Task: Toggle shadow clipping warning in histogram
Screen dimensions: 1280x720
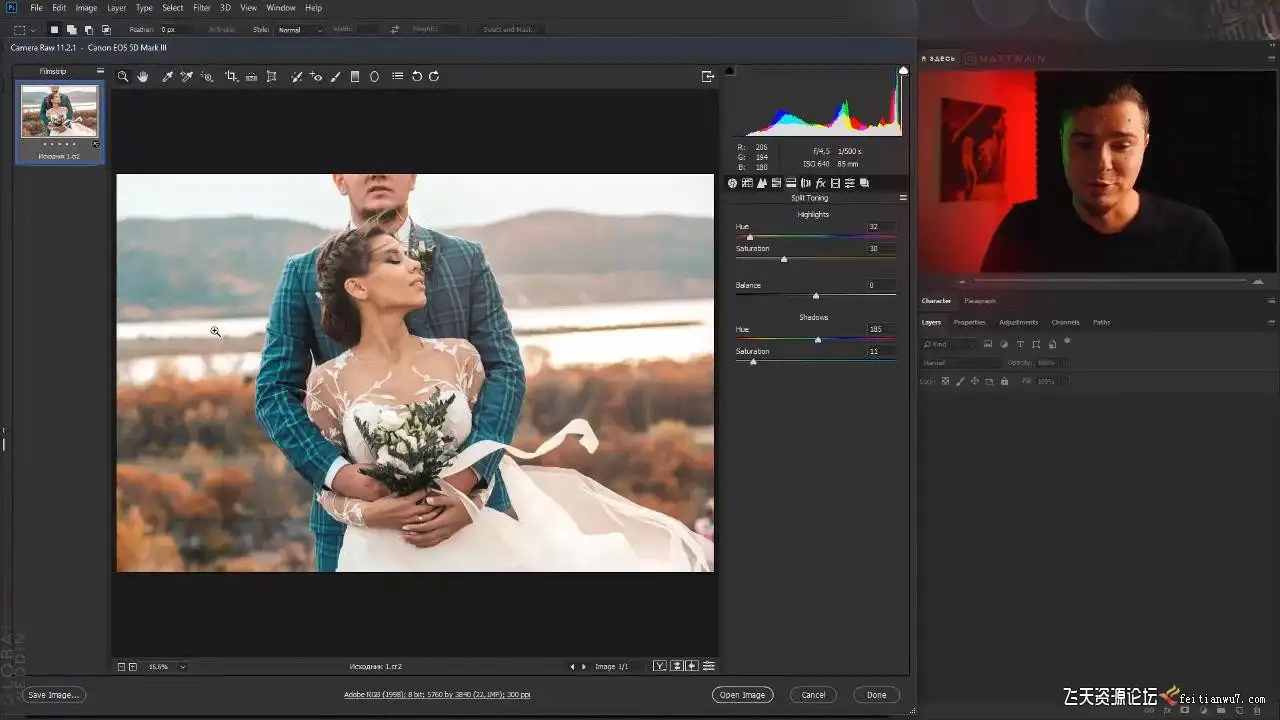Action: pyautogui.click(x=729, y=70)
